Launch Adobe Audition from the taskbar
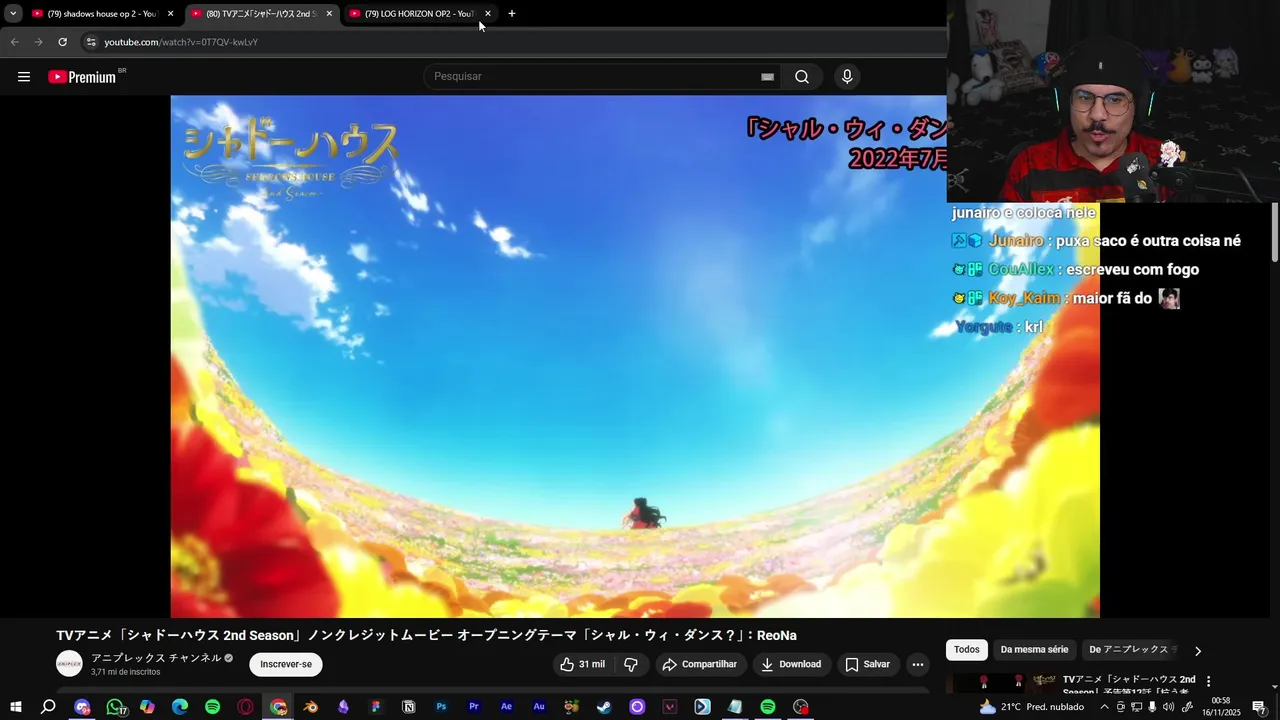1280x720 pixels. (539, 707)
